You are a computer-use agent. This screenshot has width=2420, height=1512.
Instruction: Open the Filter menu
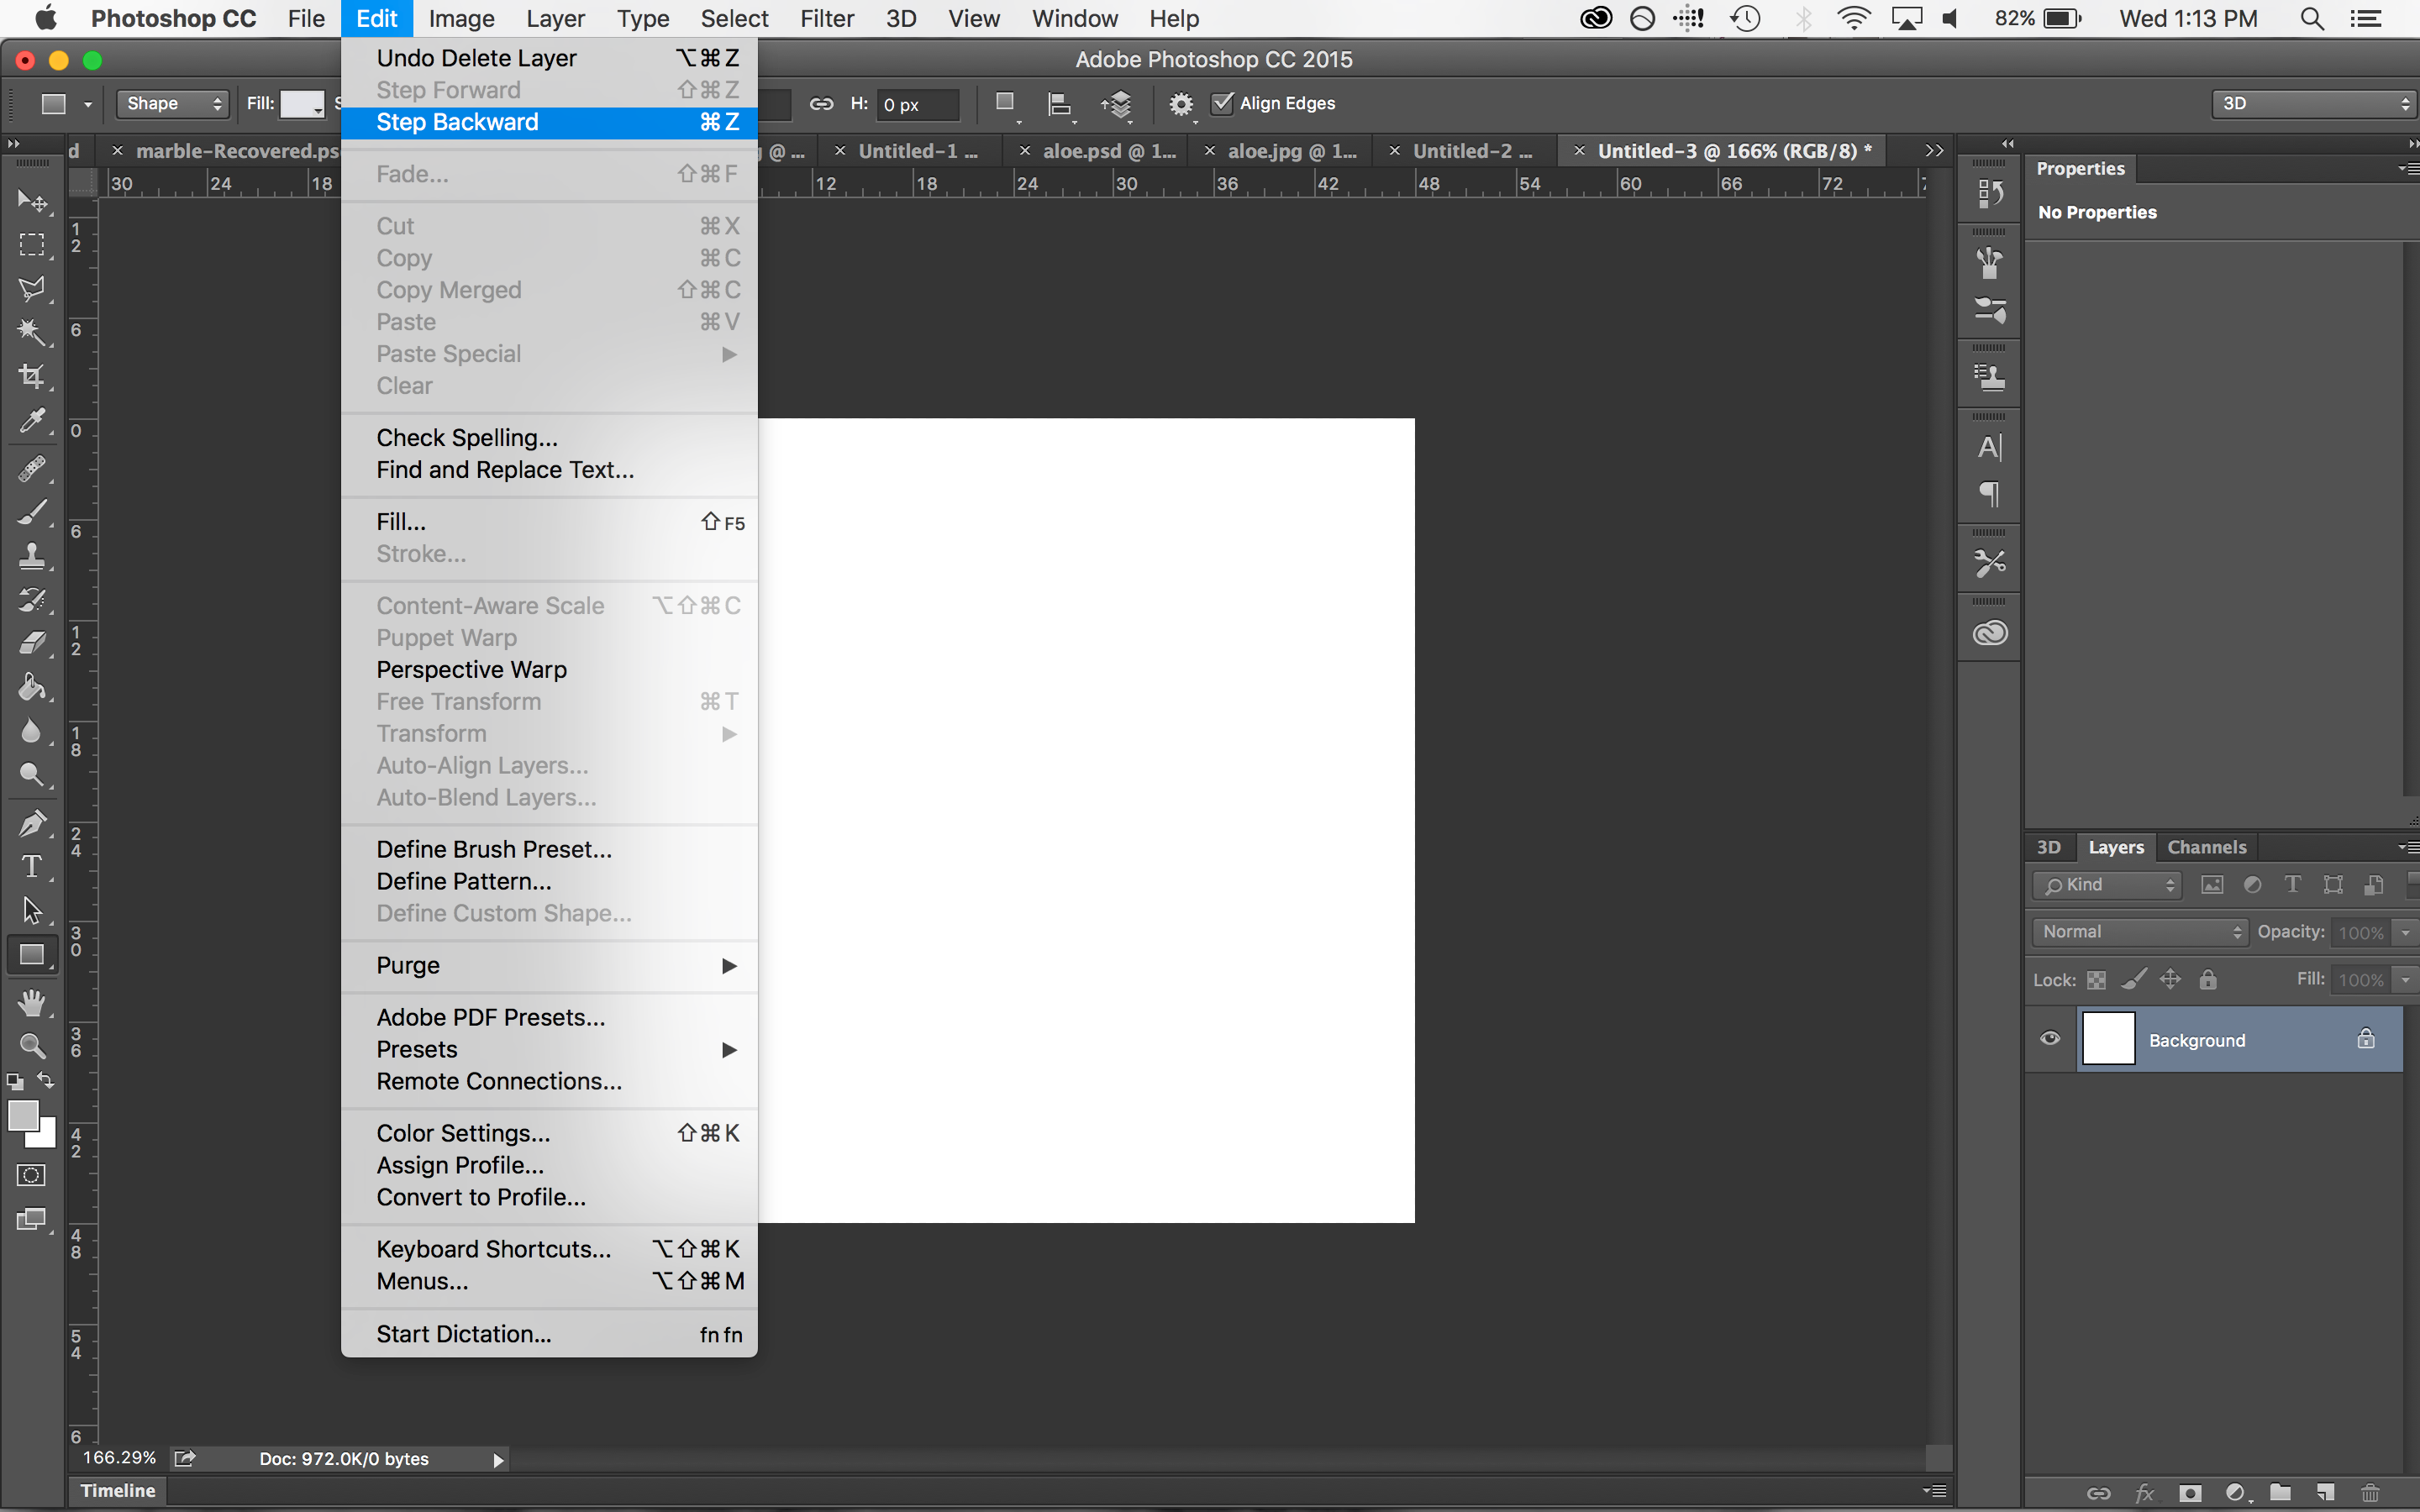click(x=826, y=19)
